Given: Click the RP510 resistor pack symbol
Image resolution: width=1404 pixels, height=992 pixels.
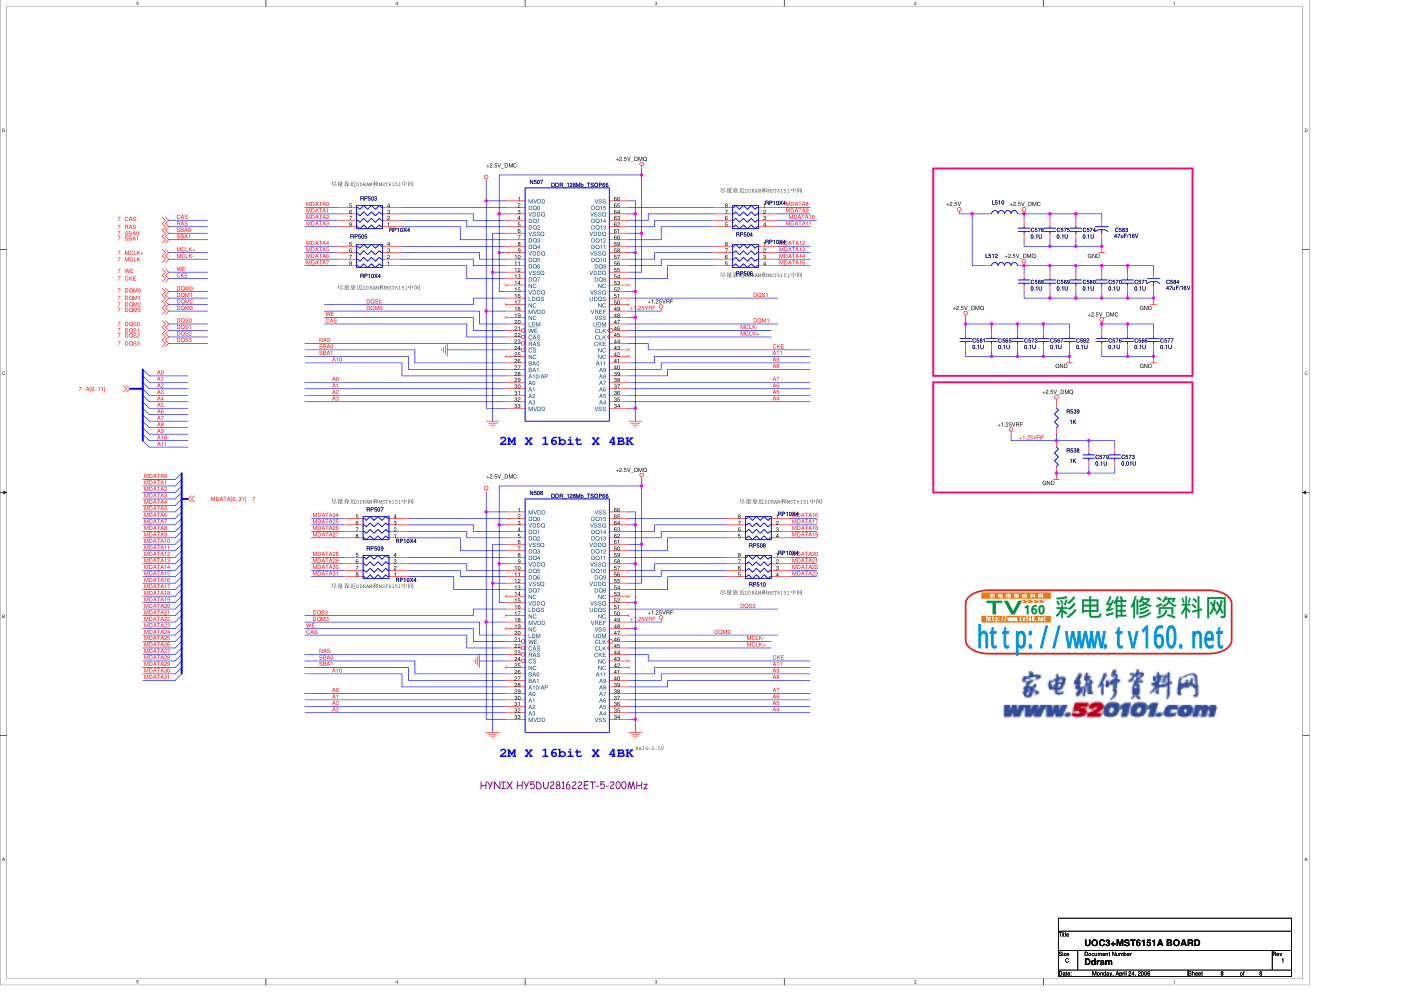Looking at the screenshot, I should click(x=758, y=566).
